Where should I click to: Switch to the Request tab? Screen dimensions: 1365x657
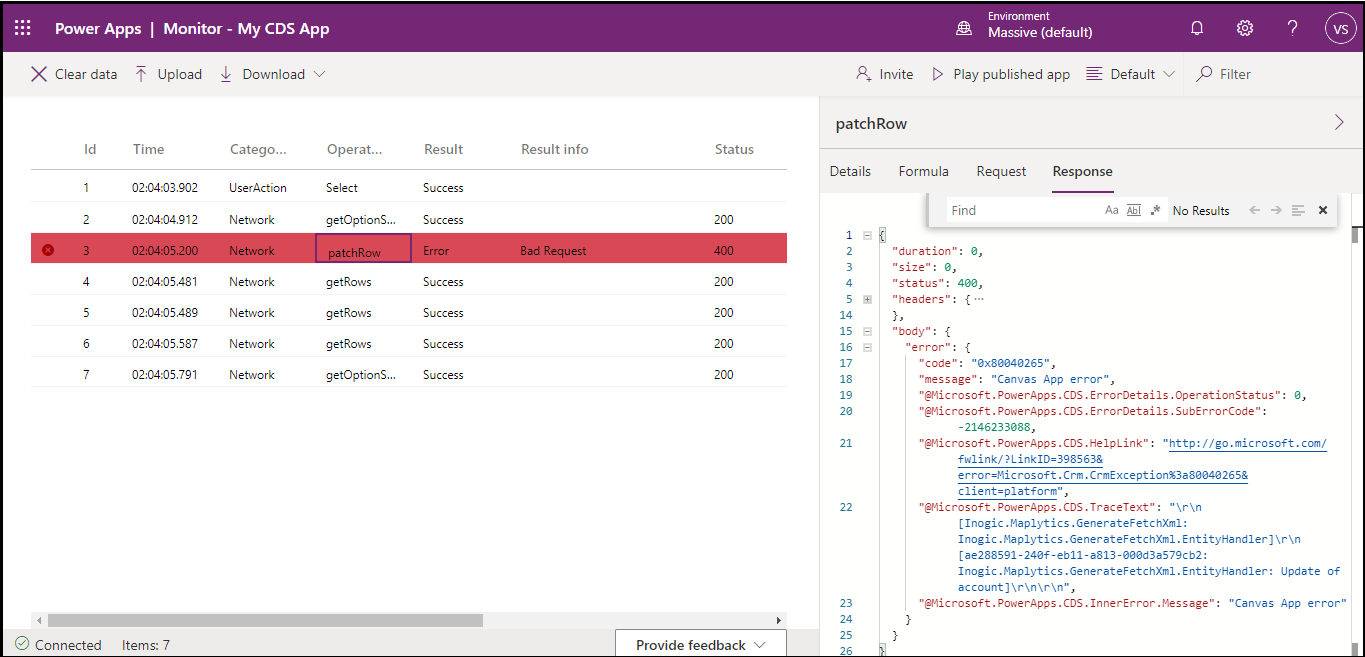[1001, 171]
